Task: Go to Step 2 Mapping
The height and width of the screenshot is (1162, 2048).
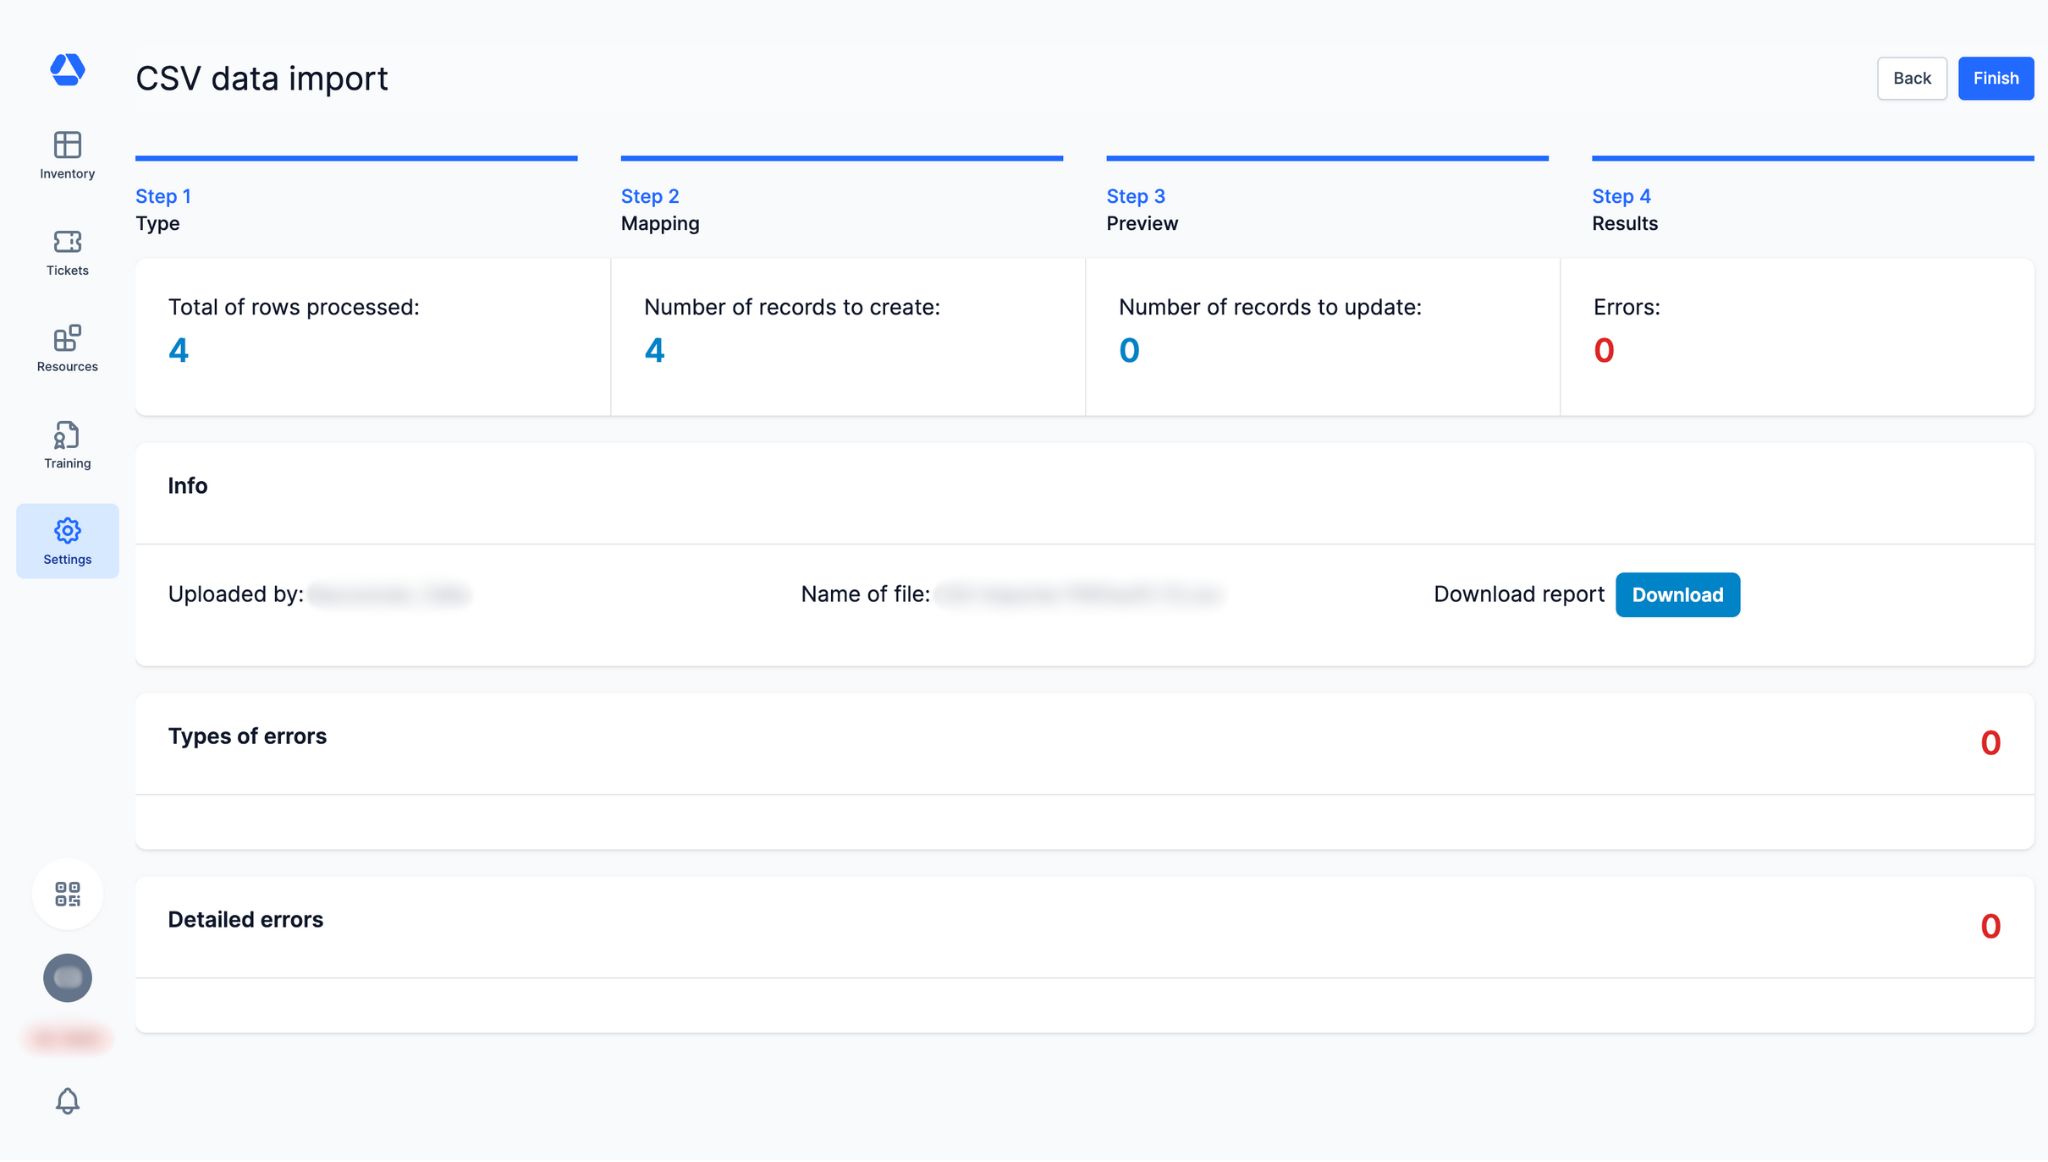Action: pos(659,209)
